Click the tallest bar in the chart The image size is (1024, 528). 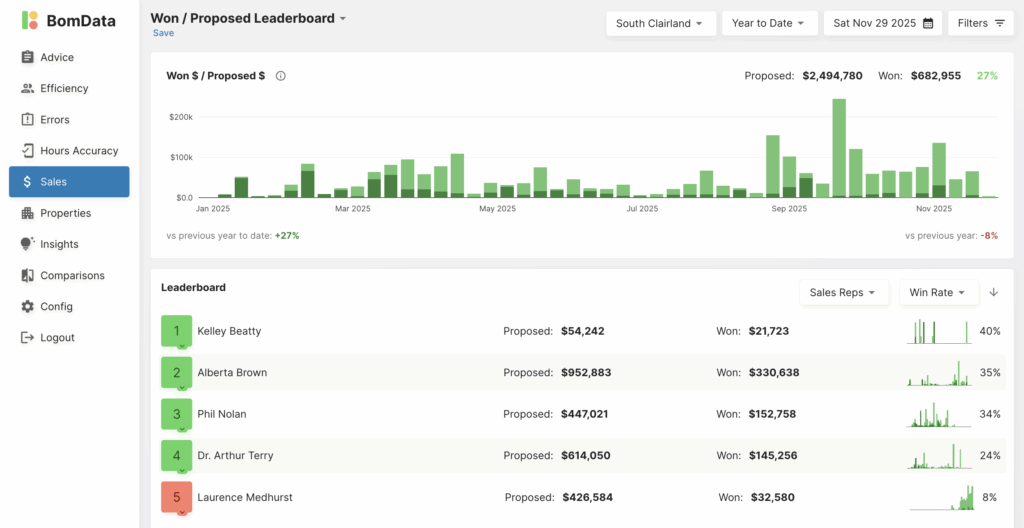[839, 148]
